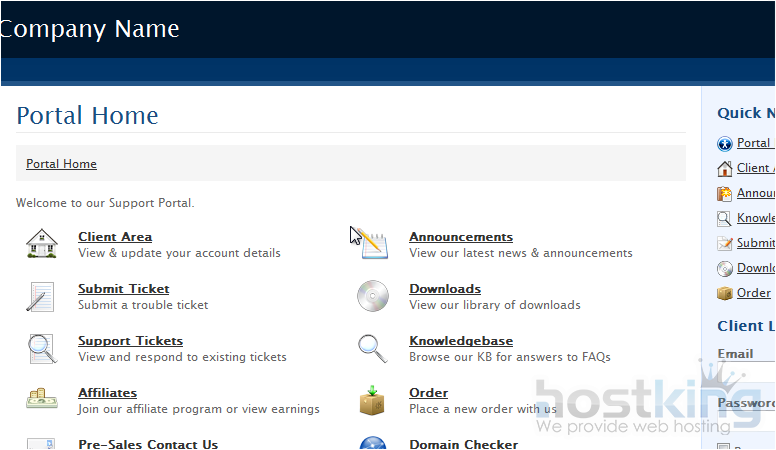Click the Order box icon

[372, 400]
